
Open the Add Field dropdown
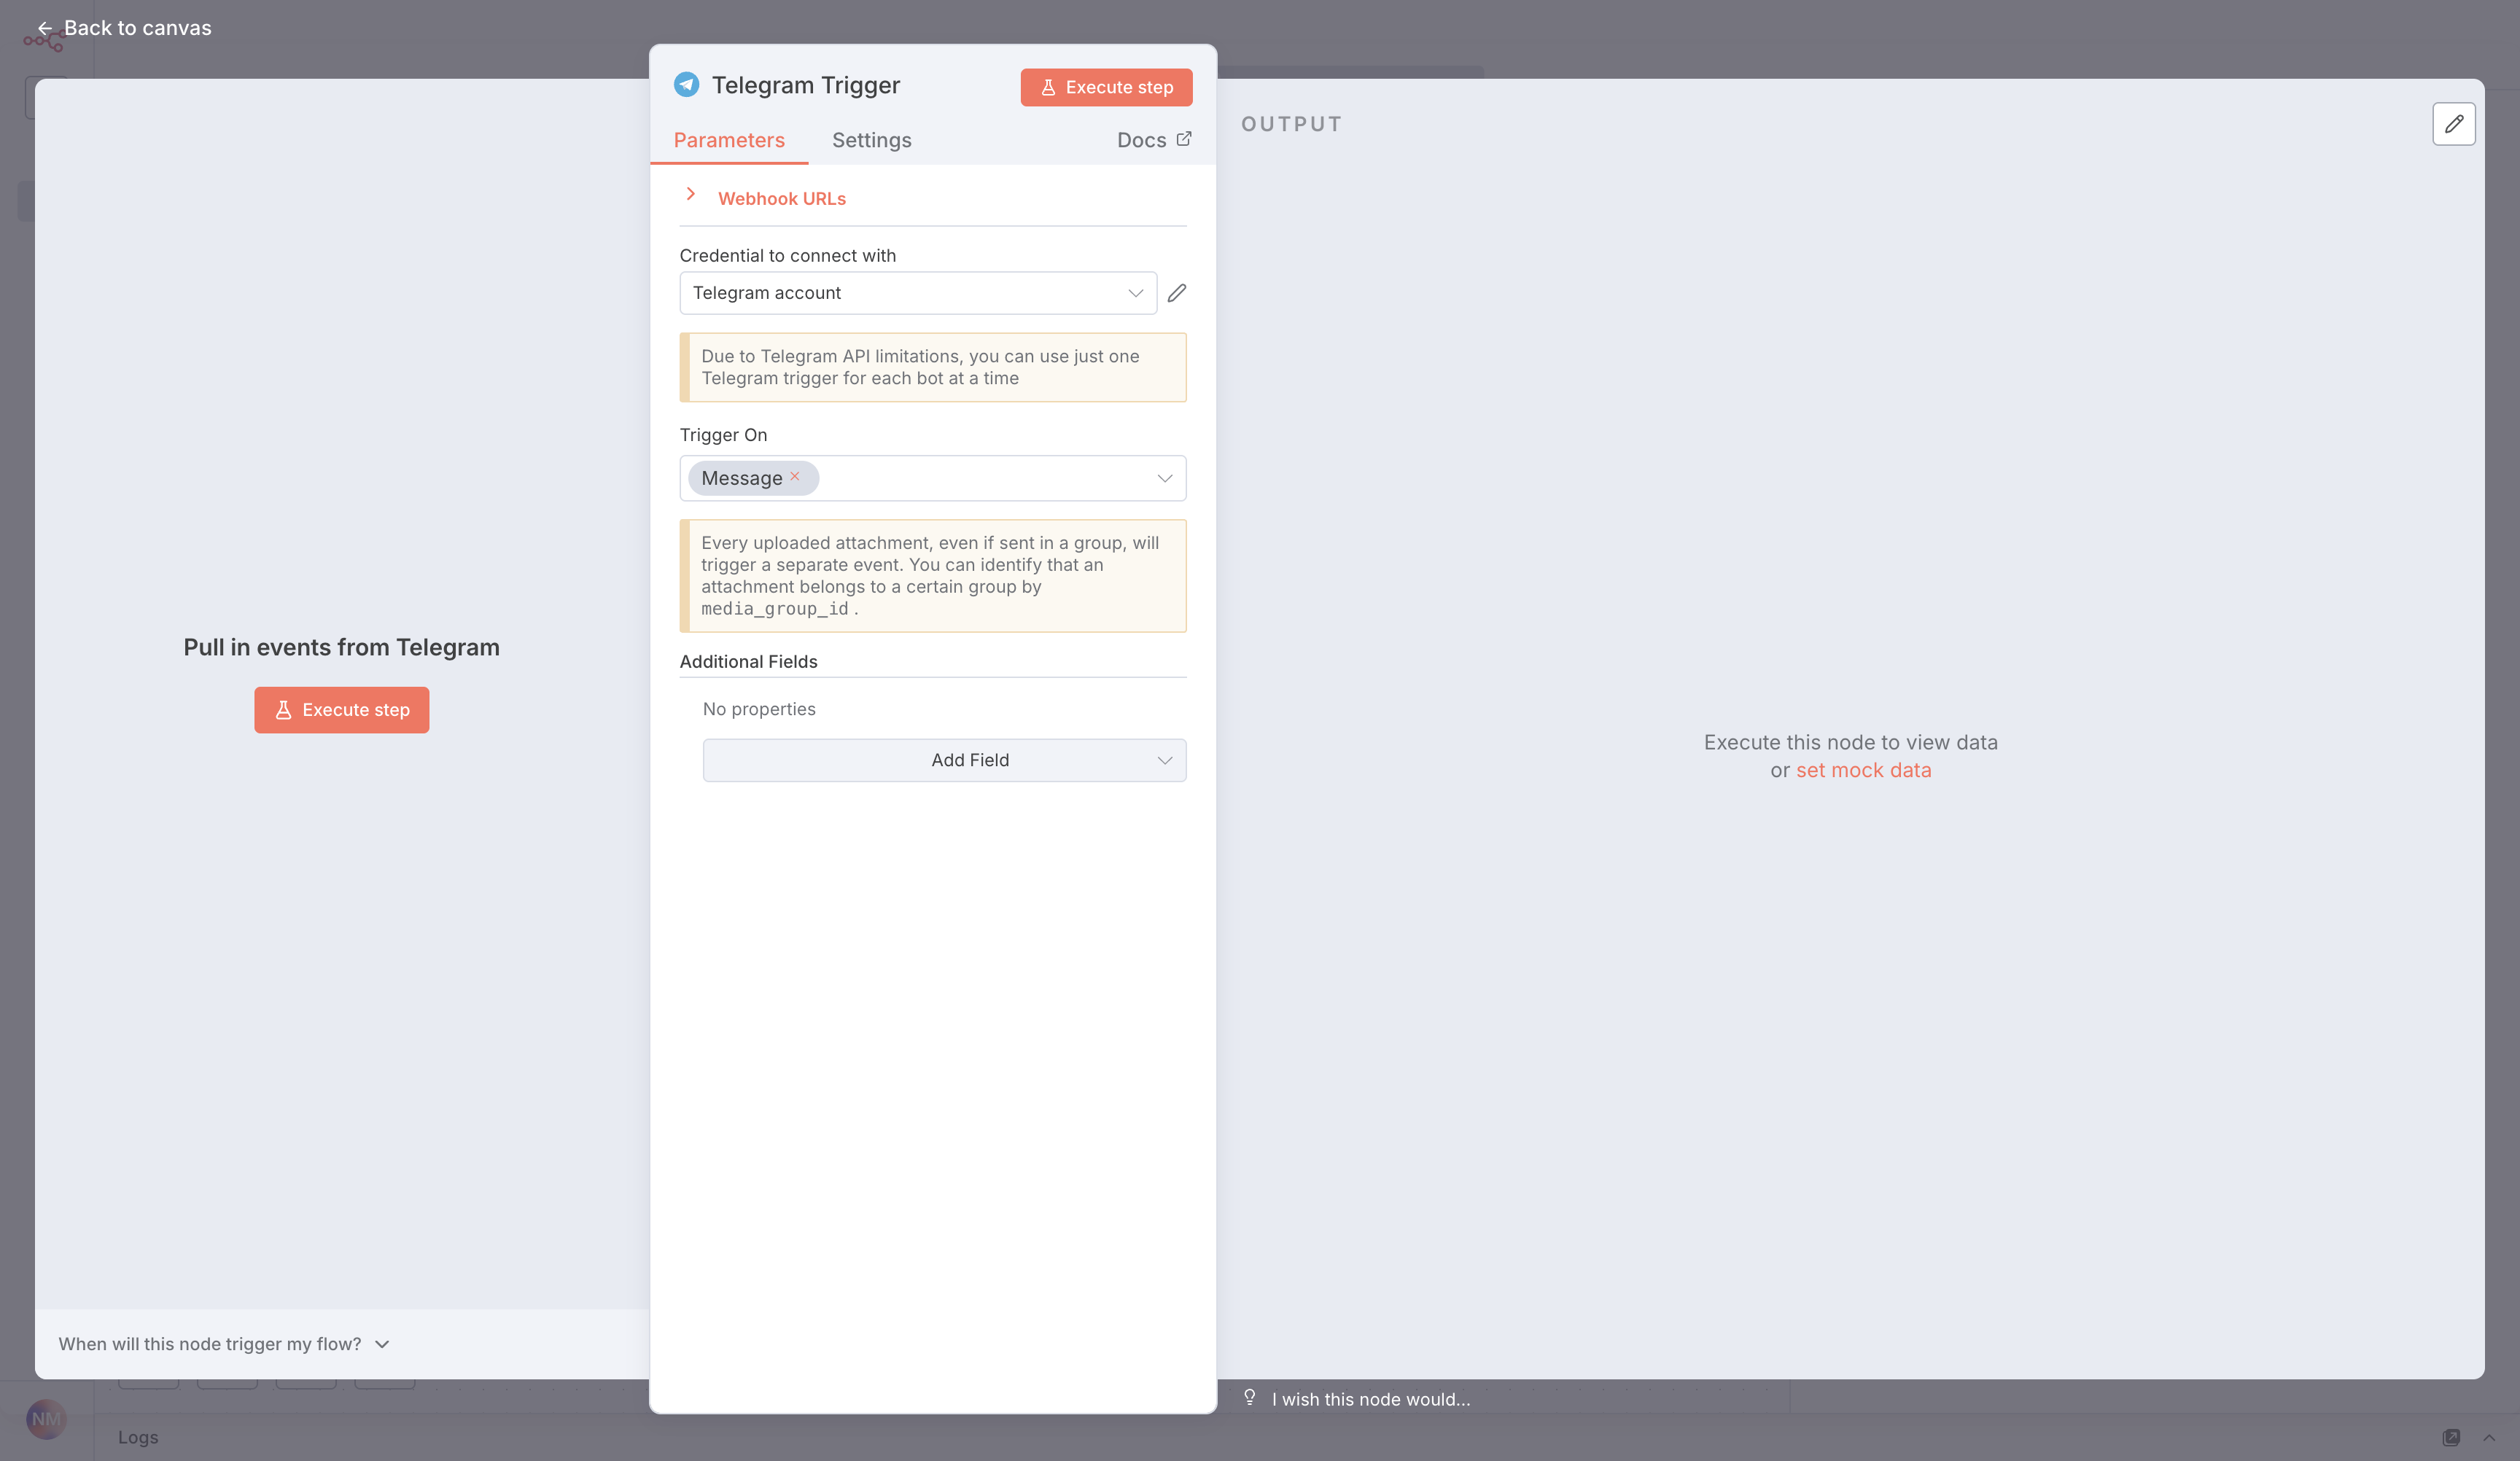[944, 760]
